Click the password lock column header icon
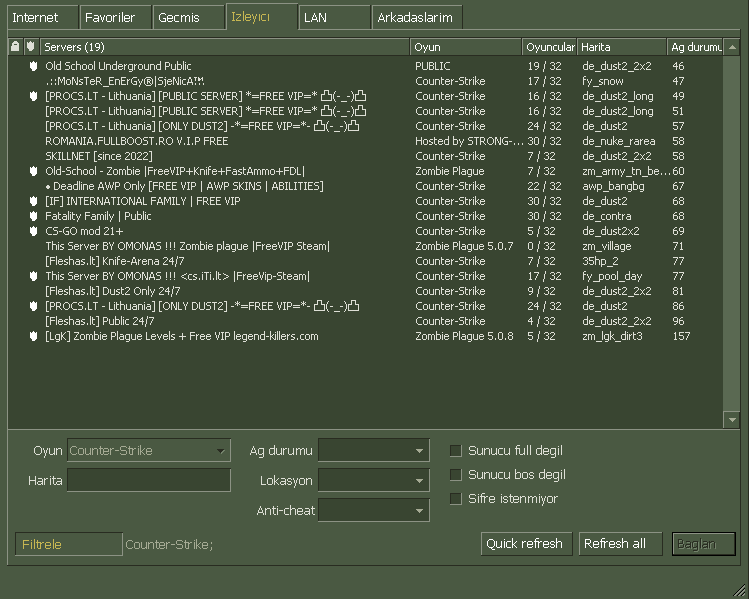Screen dimensions: 749x599 tap(15, 47)
